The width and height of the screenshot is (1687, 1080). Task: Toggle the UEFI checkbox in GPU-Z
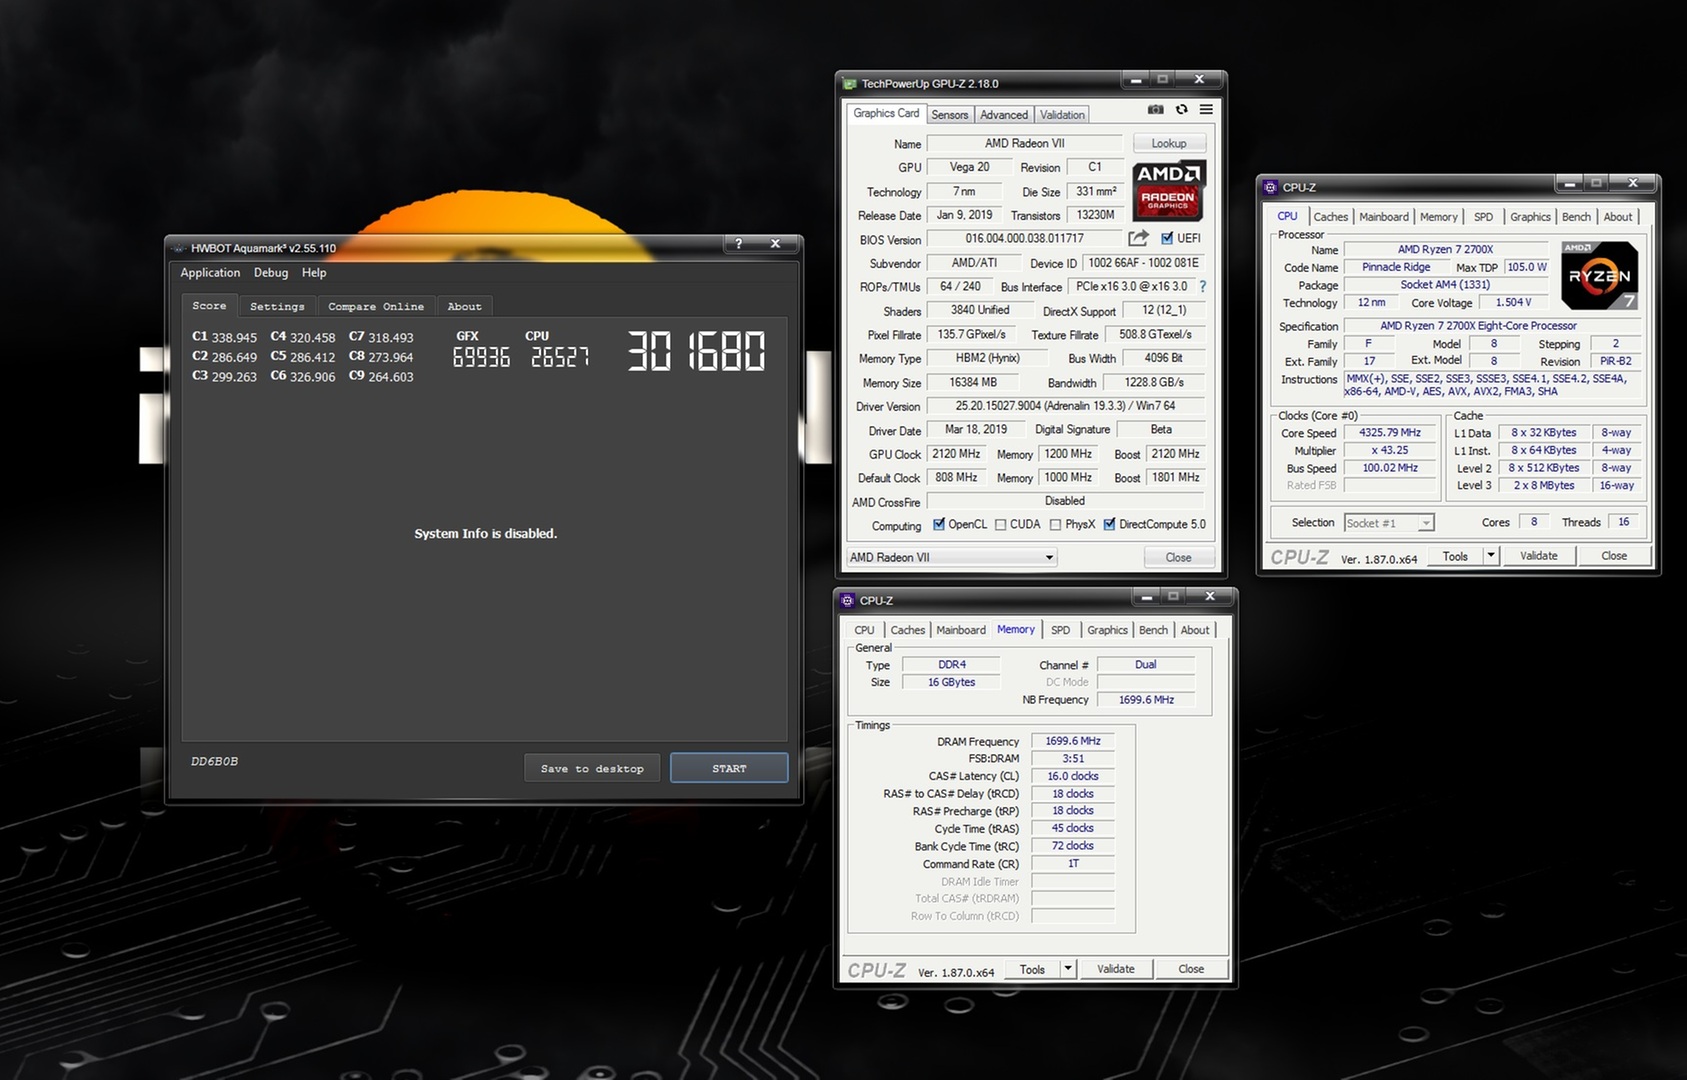(1167, 238)
